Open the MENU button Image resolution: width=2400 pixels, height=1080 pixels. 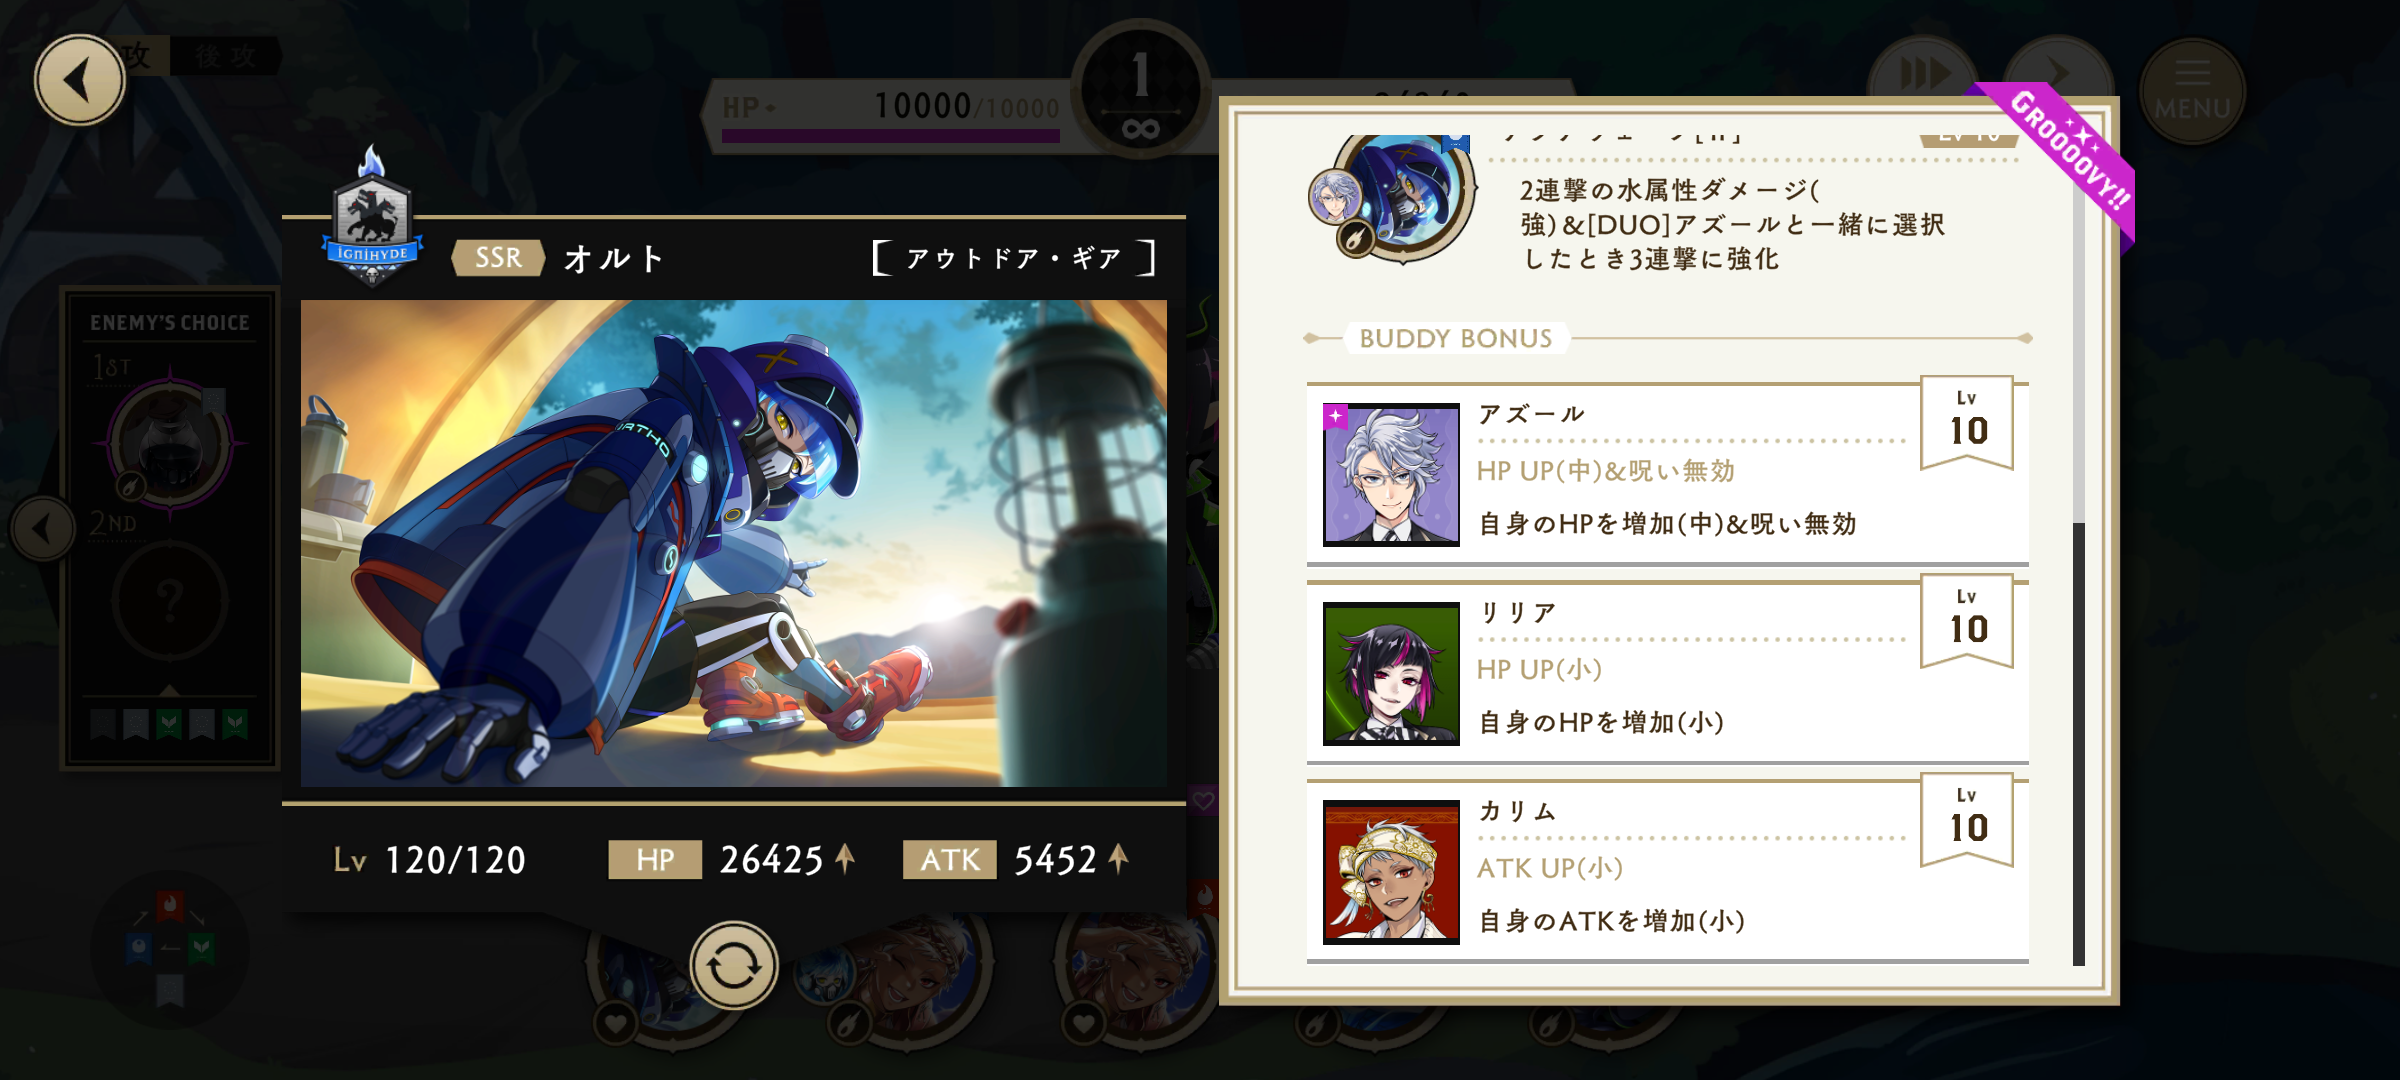click(x=2192, y=92)
